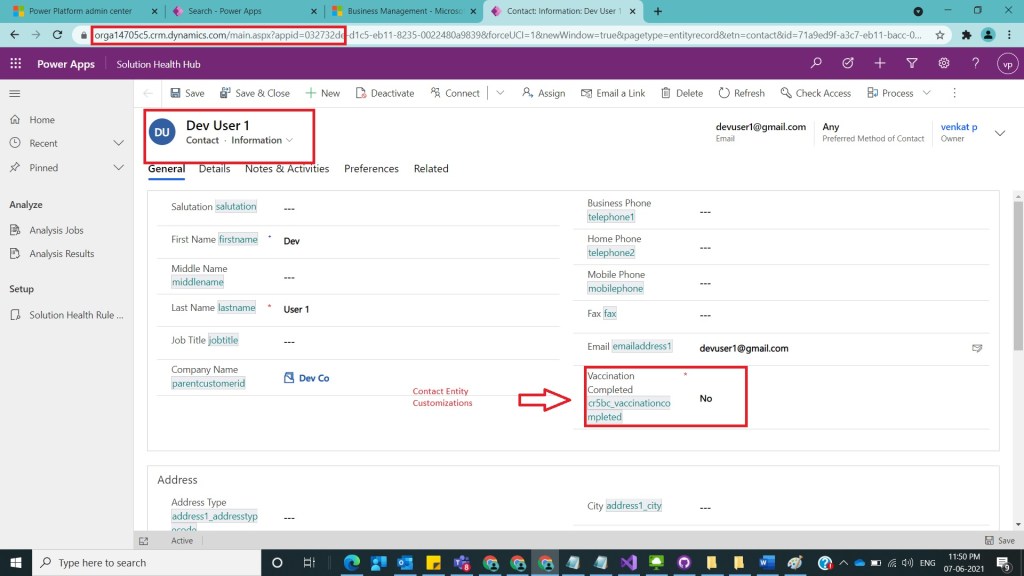
Task: Expand the Recent section in sidebar
Action: click(118, 143)
